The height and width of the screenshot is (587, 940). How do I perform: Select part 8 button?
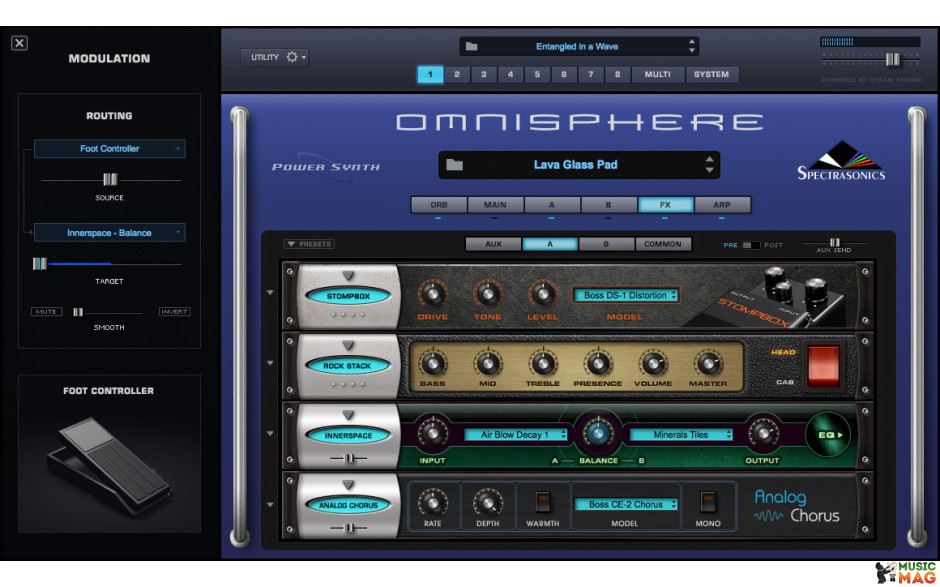(617, 74)
